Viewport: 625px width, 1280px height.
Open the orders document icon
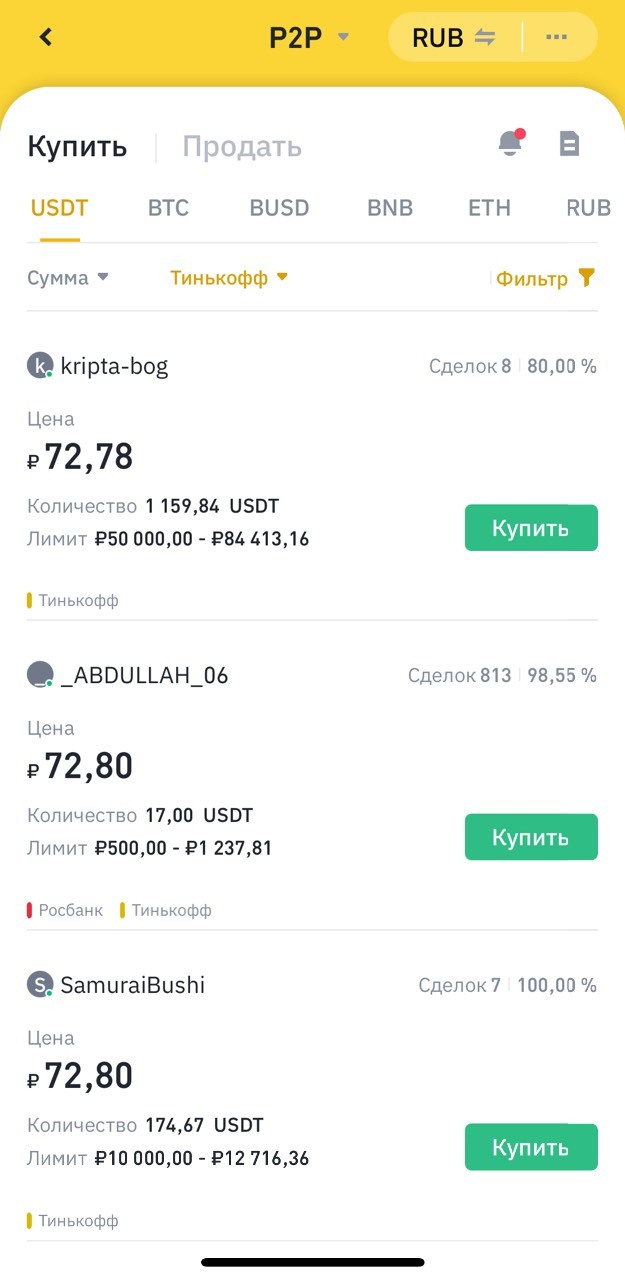click(569, 144)
